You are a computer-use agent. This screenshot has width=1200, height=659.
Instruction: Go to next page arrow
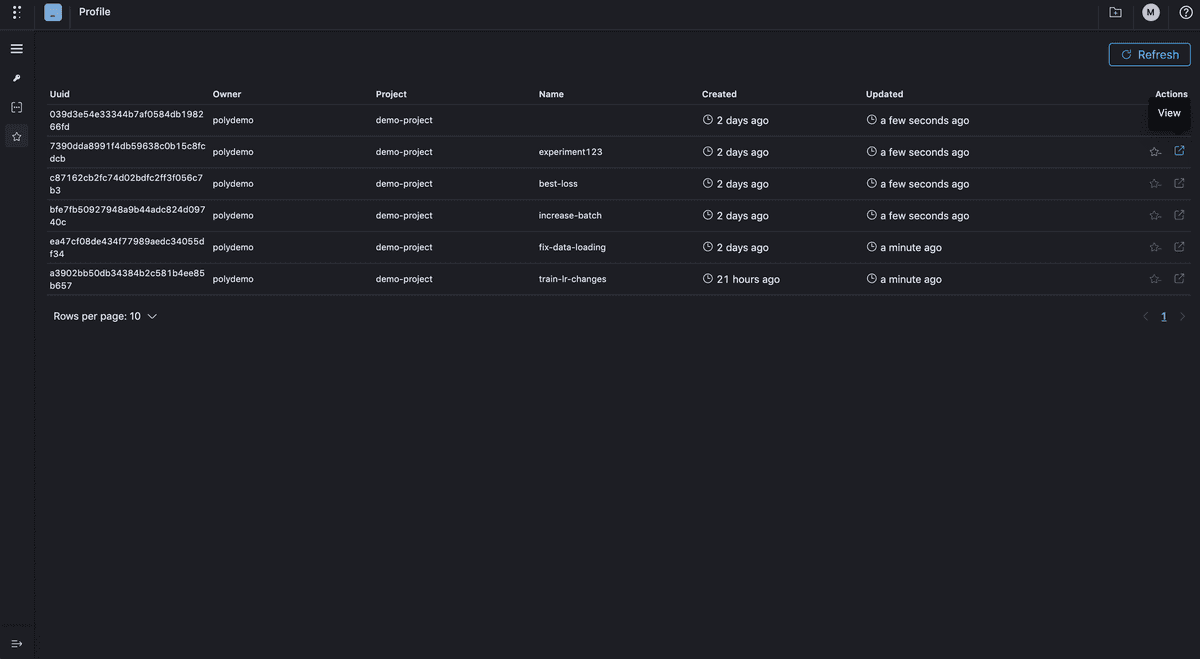(x=1182, y=316)
